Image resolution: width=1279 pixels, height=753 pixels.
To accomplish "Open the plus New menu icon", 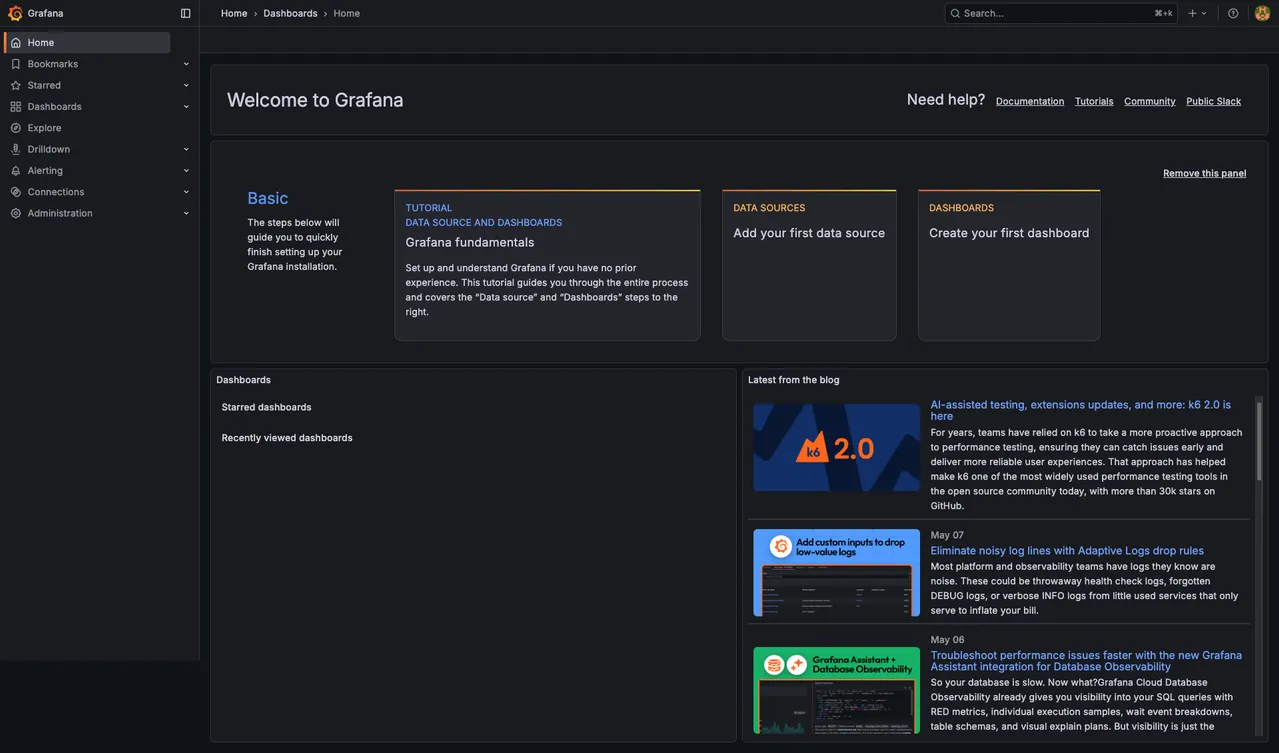I will click(x=1192, y=13).
